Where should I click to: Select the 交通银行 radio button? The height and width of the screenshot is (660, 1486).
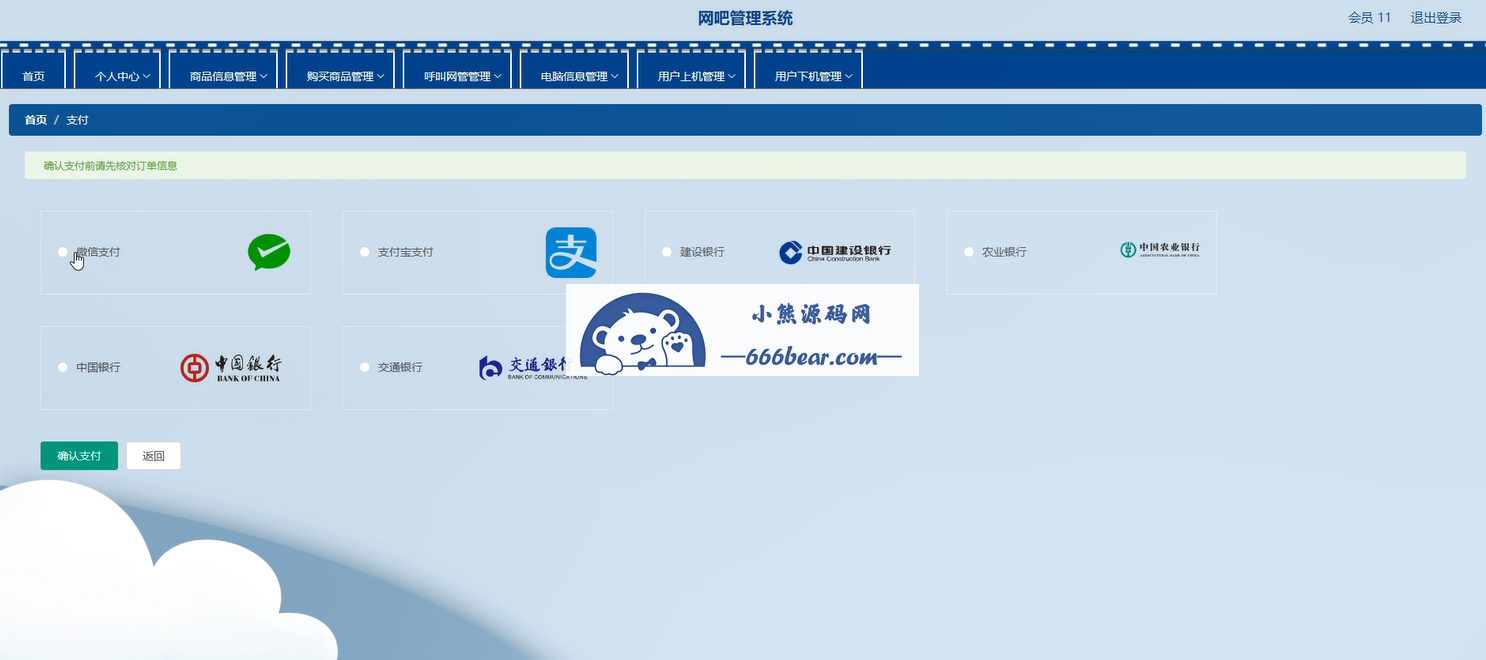tap(365, 368)
